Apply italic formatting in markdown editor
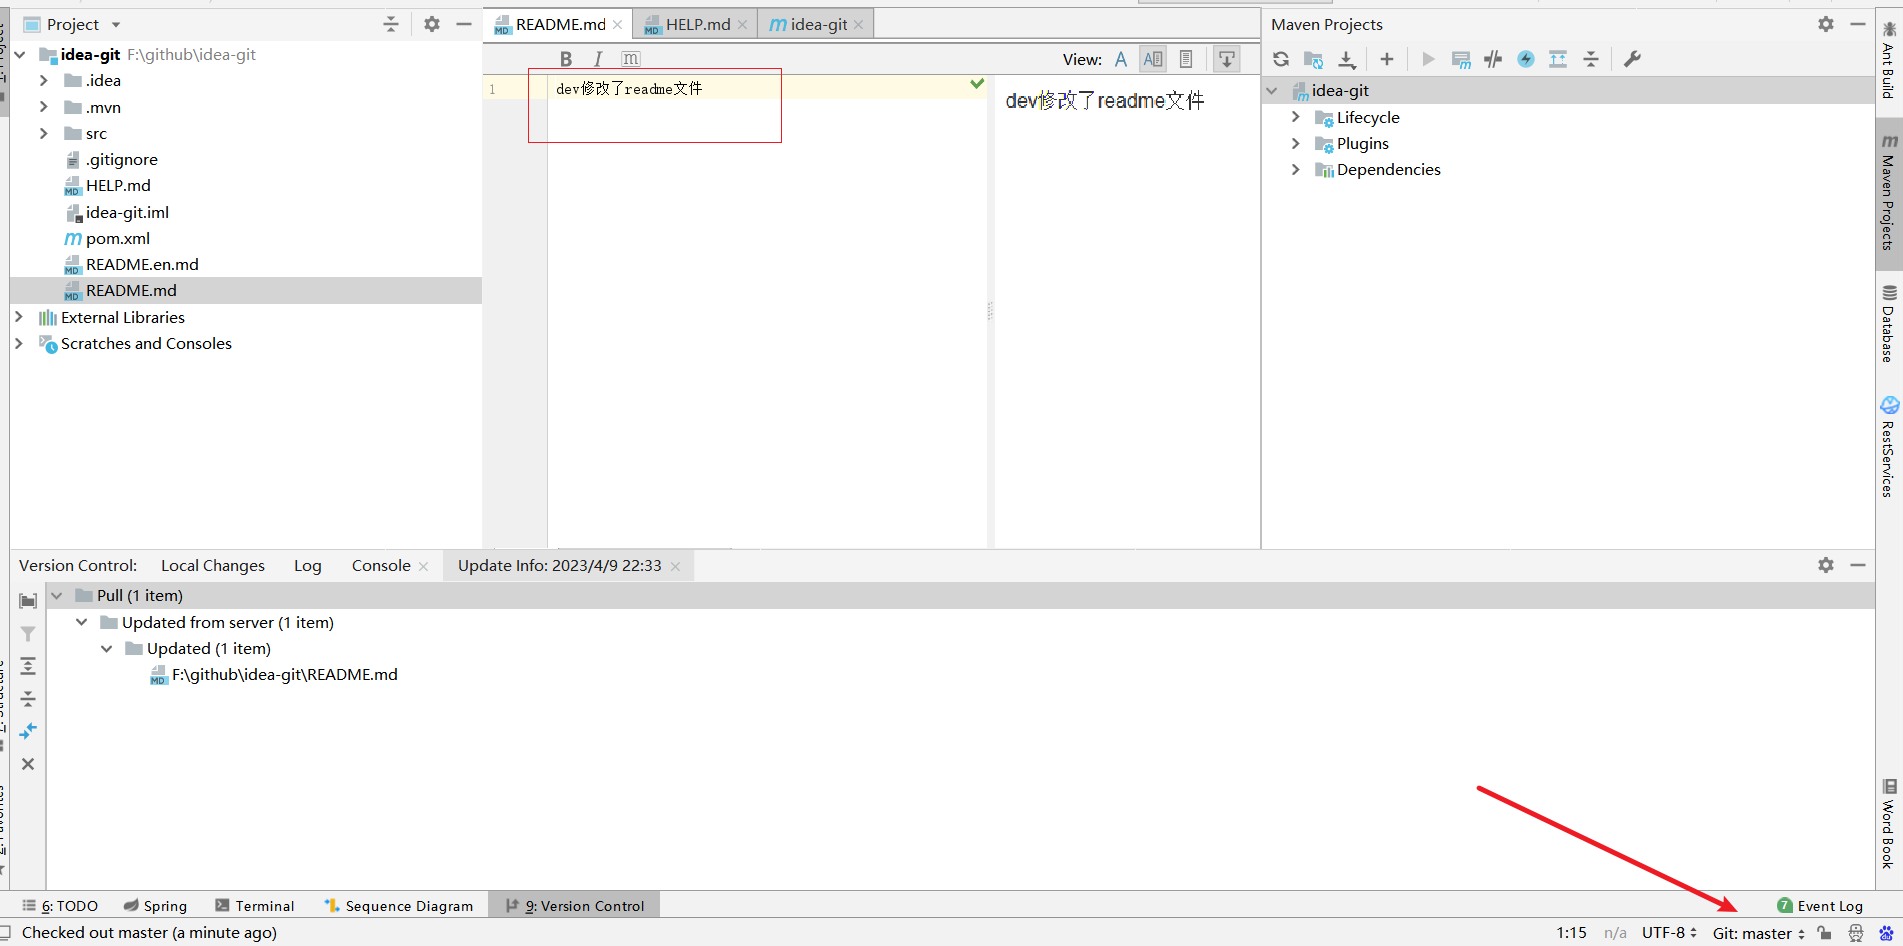Screen dimensions: 1903x946 [598, 59]
